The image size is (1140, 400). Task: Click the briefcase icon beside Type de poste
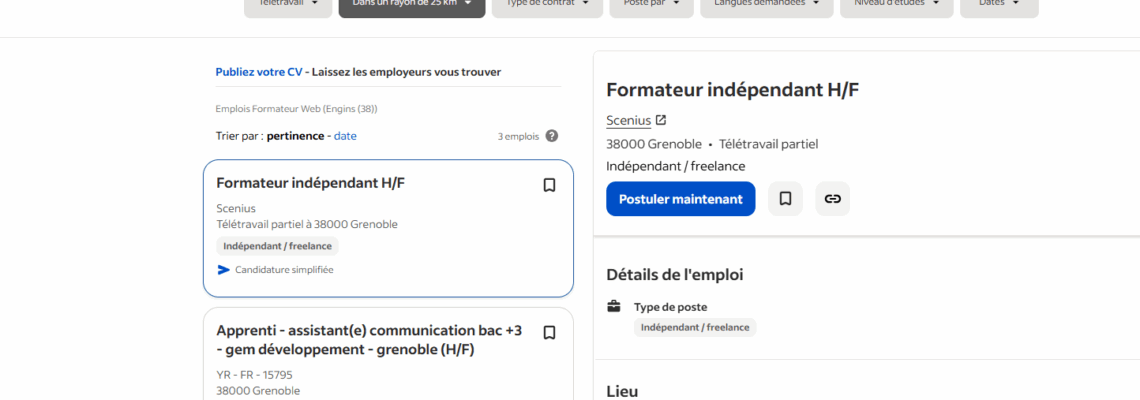coord(614,306)
